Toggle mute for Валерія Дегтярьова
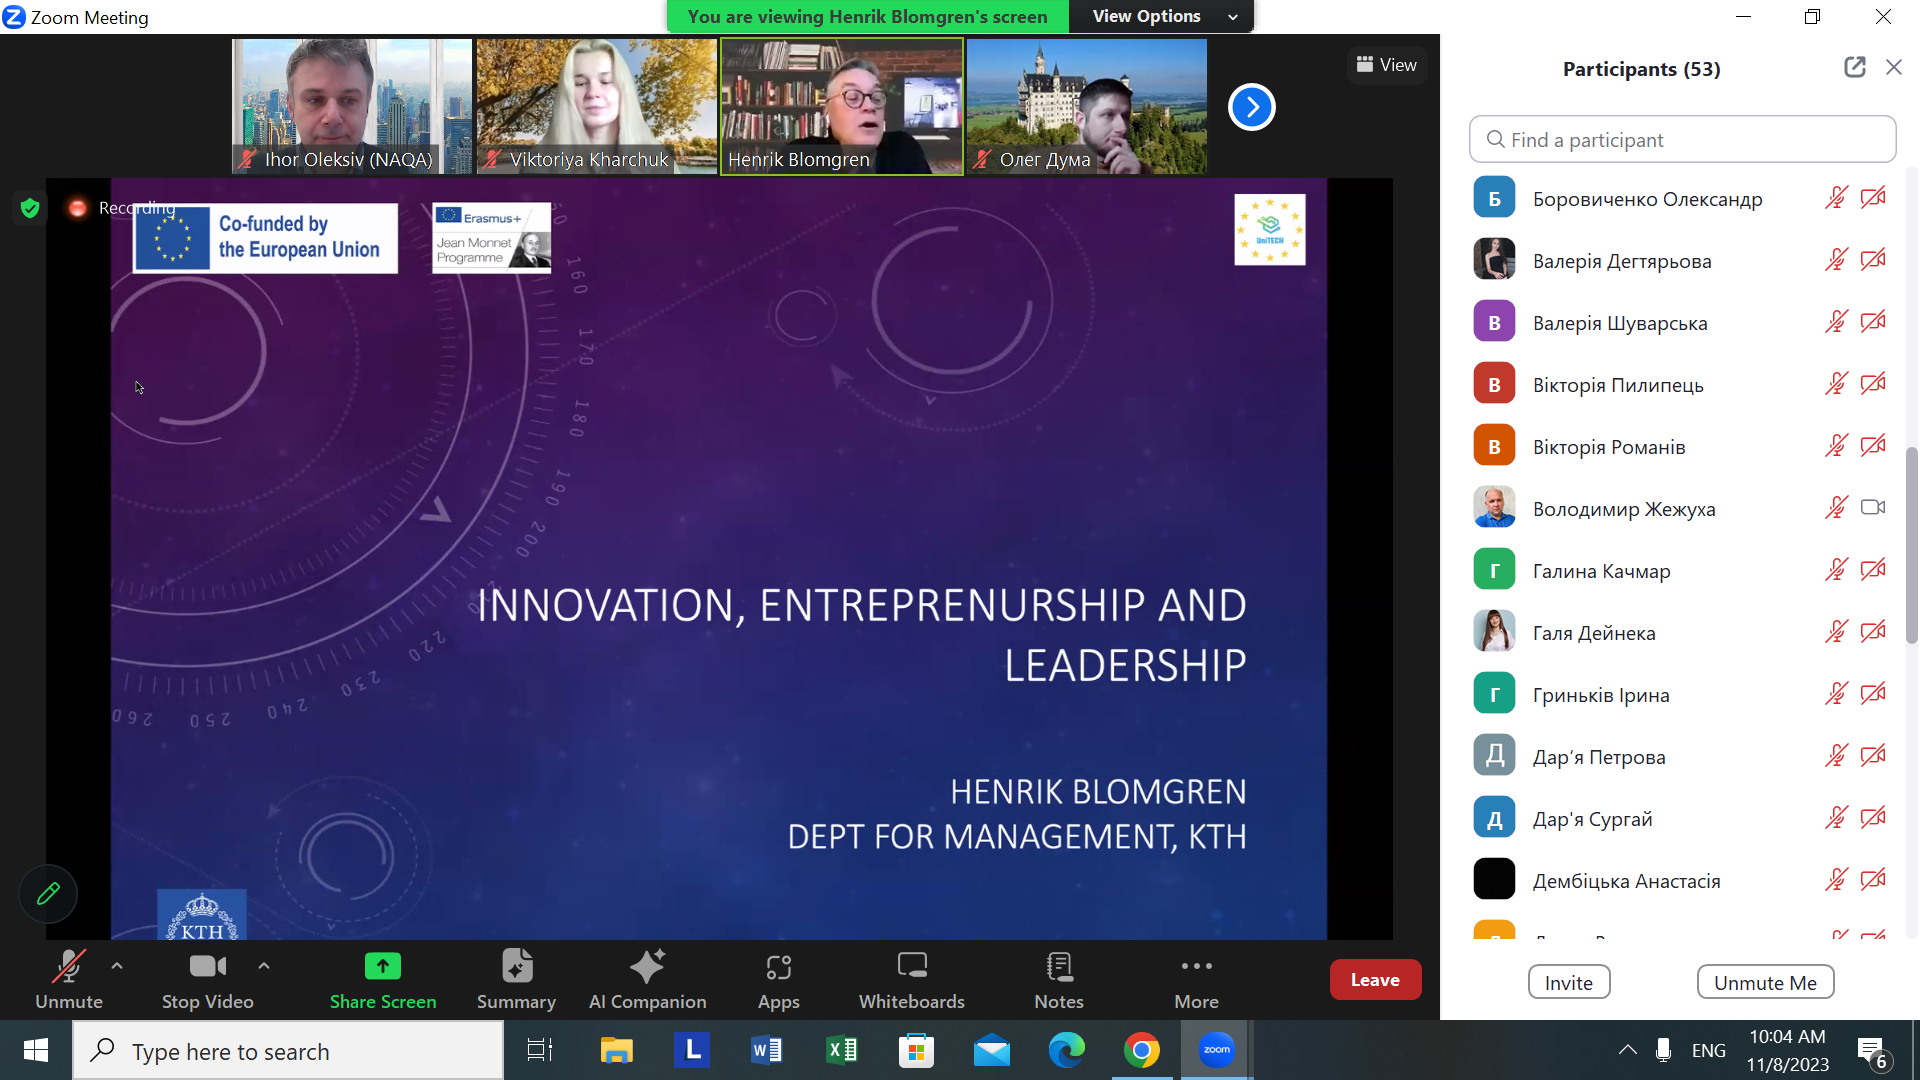 coord(1836,260)
